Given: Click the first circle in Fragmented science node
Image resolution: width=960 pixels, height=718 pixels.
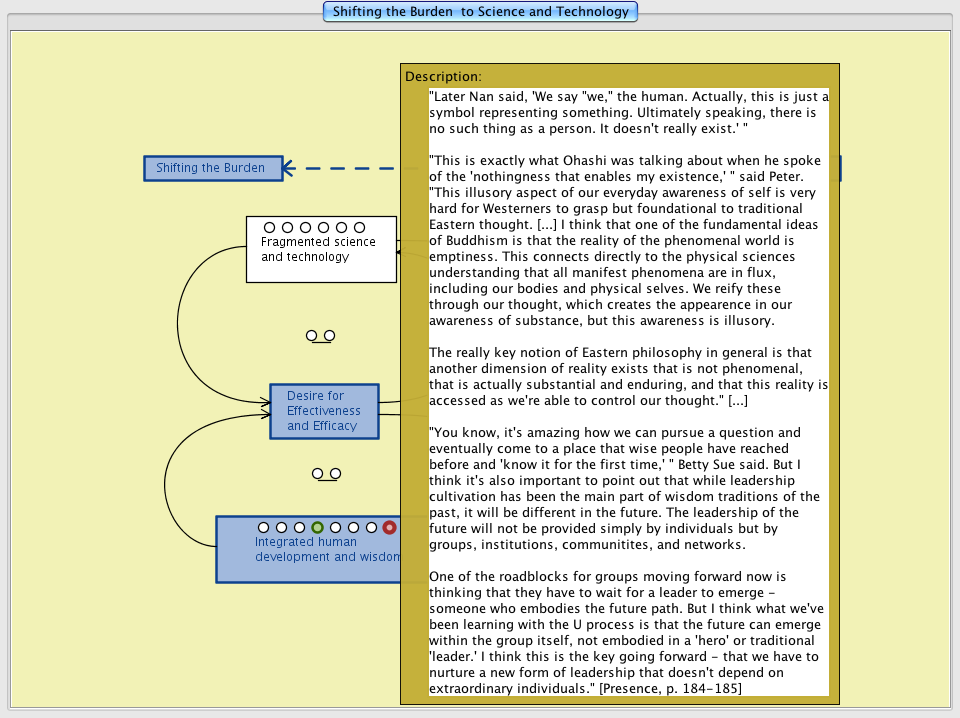Looking at the screenshot, I should (x=269, y=227).
